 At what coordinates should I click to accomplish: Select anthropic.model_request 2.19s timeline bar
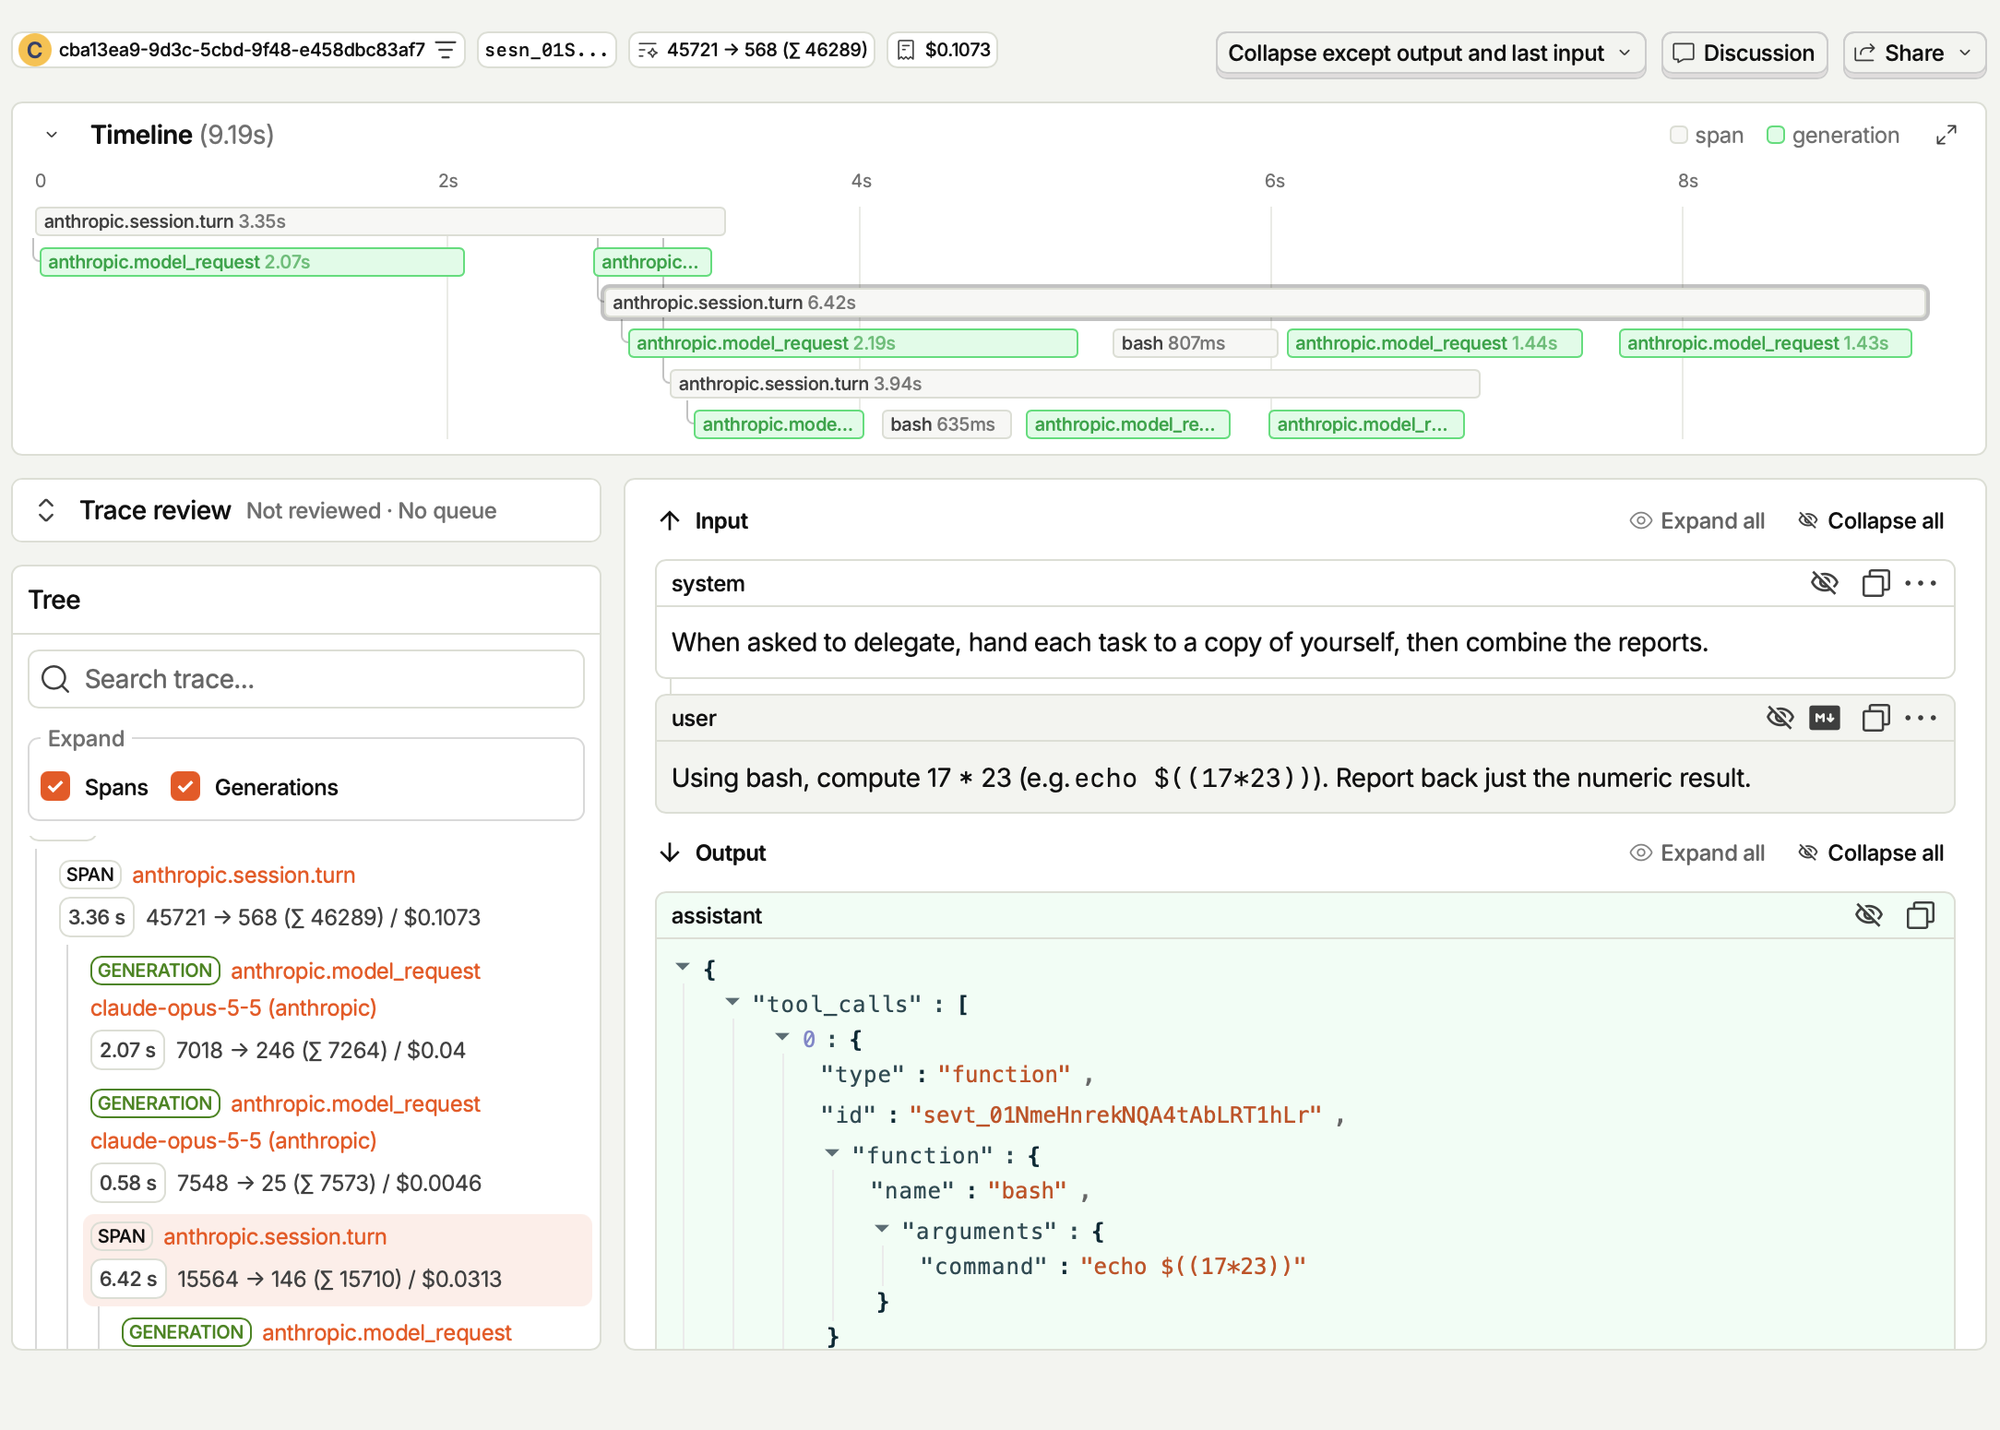[x=852, y=343]
